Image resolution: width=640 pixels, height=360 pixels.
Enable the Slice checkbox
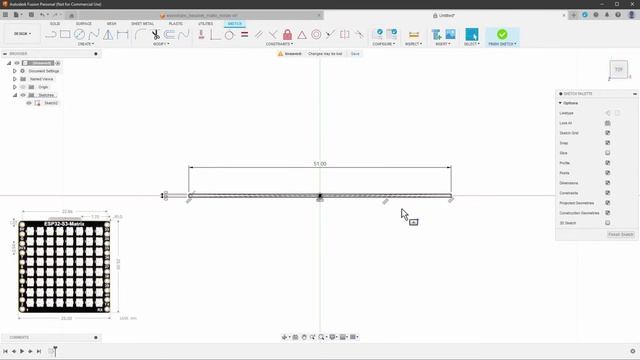607,153
